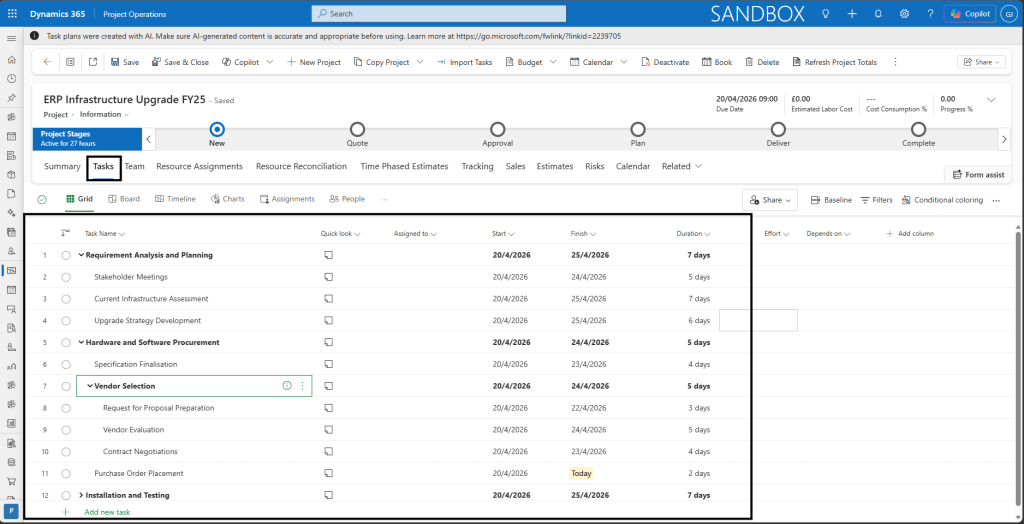Click the info icon on Vendor Selection row
Viewport: 1024px width, 524px height.
(x=287, y=386)
